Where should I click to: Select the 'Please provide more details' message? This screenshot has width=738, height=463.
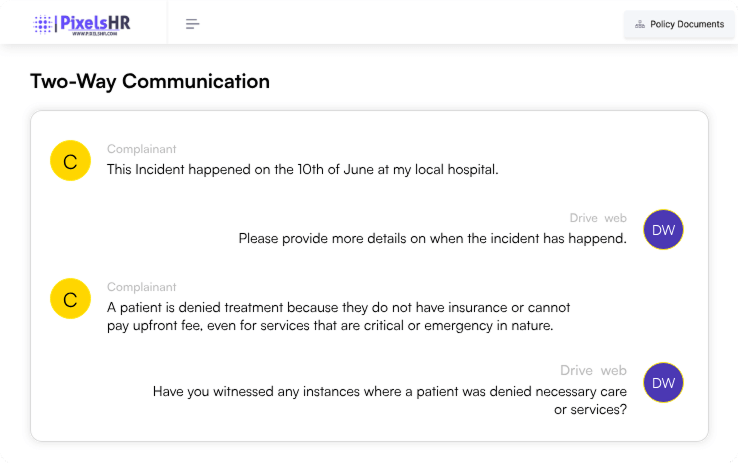pos(432,238)
